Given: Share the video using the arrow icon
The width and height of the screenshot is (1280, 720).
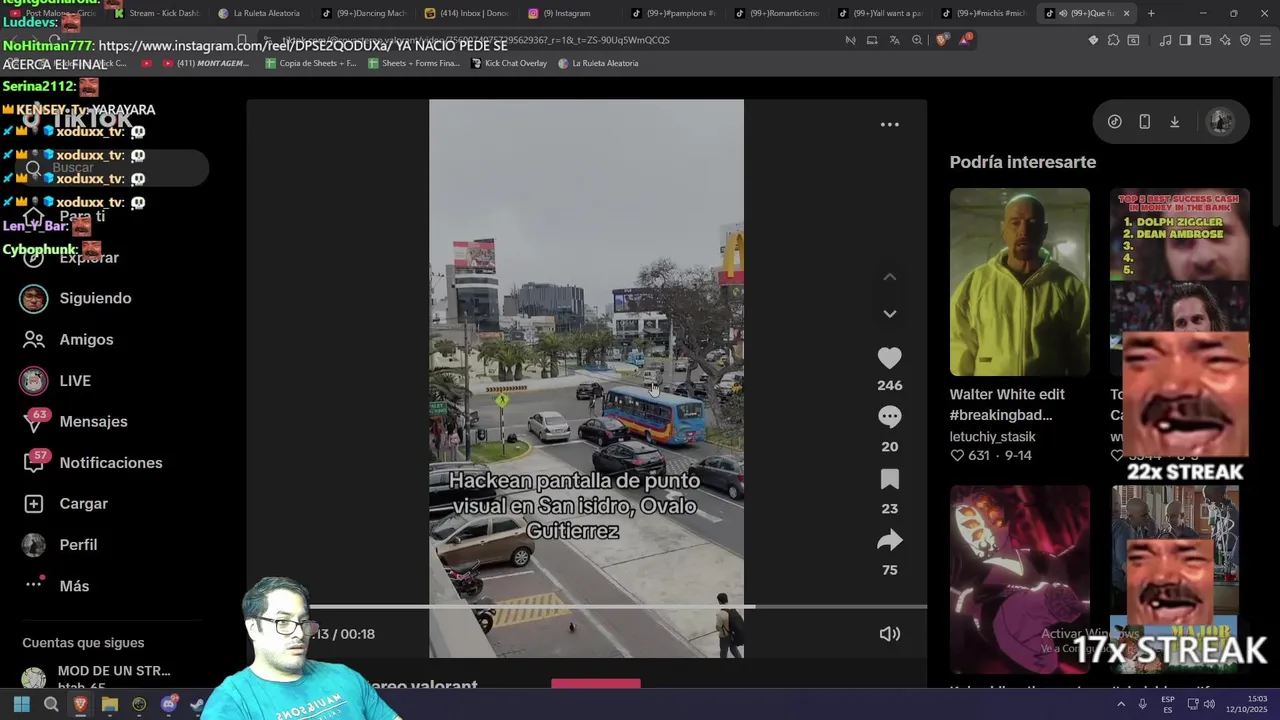Looking at the screenshot, I should pos(889,541).
